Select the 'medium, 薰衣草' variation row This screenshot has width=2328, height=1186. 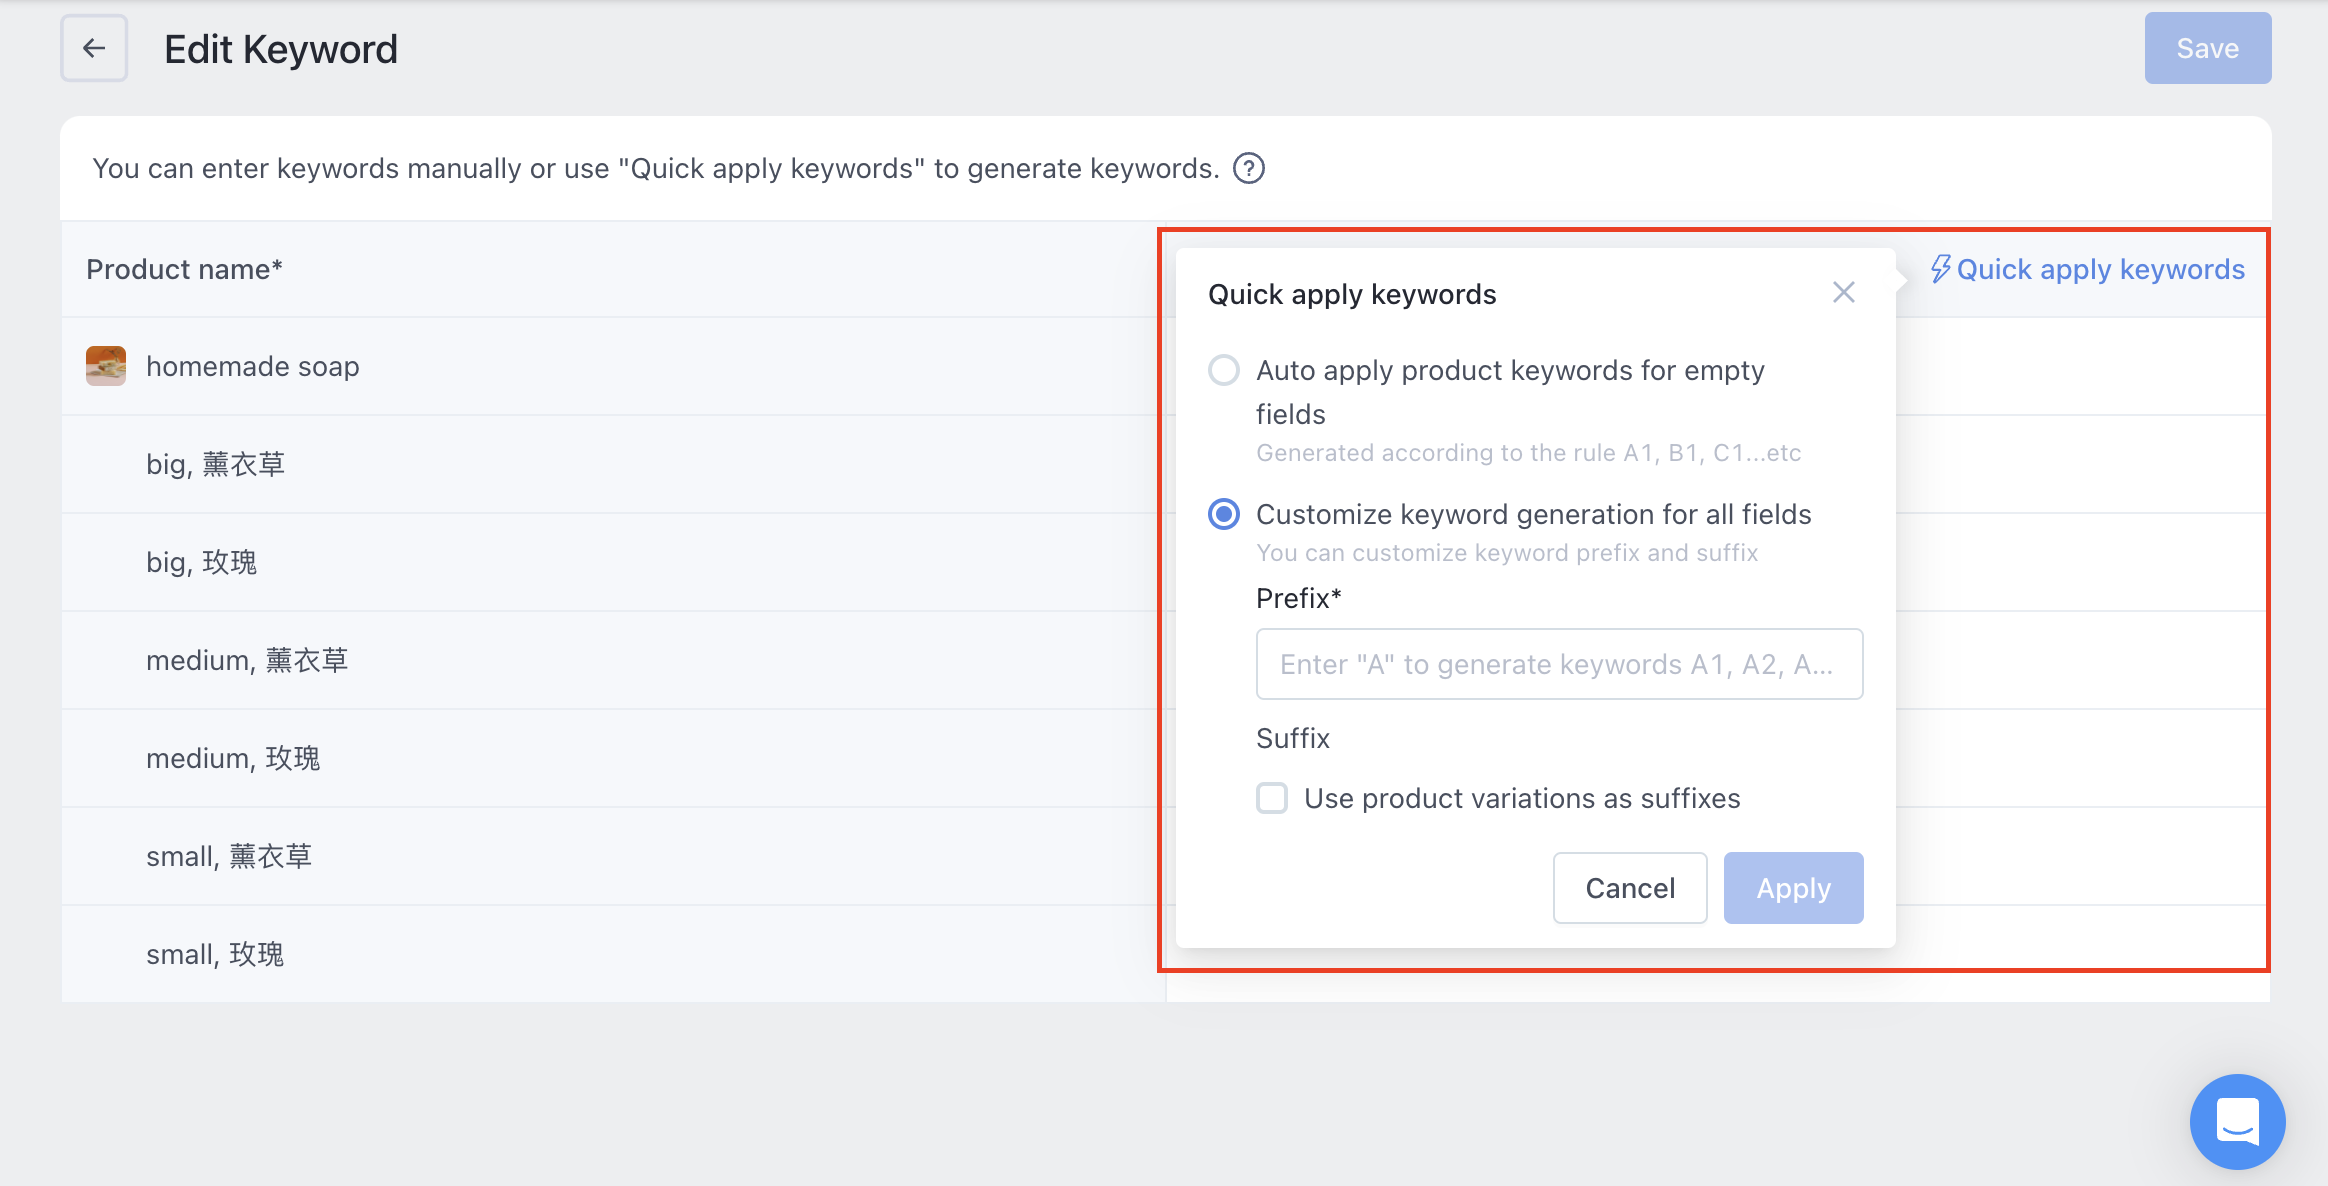(612, 660)
